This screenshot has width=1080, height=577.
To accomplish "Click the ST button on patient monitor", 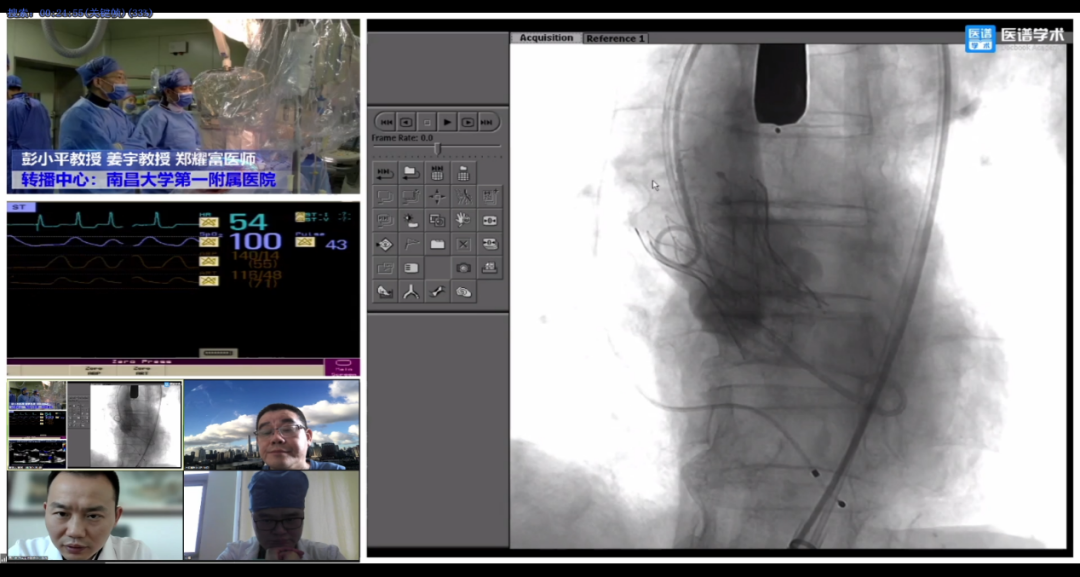I will [21, 207].
